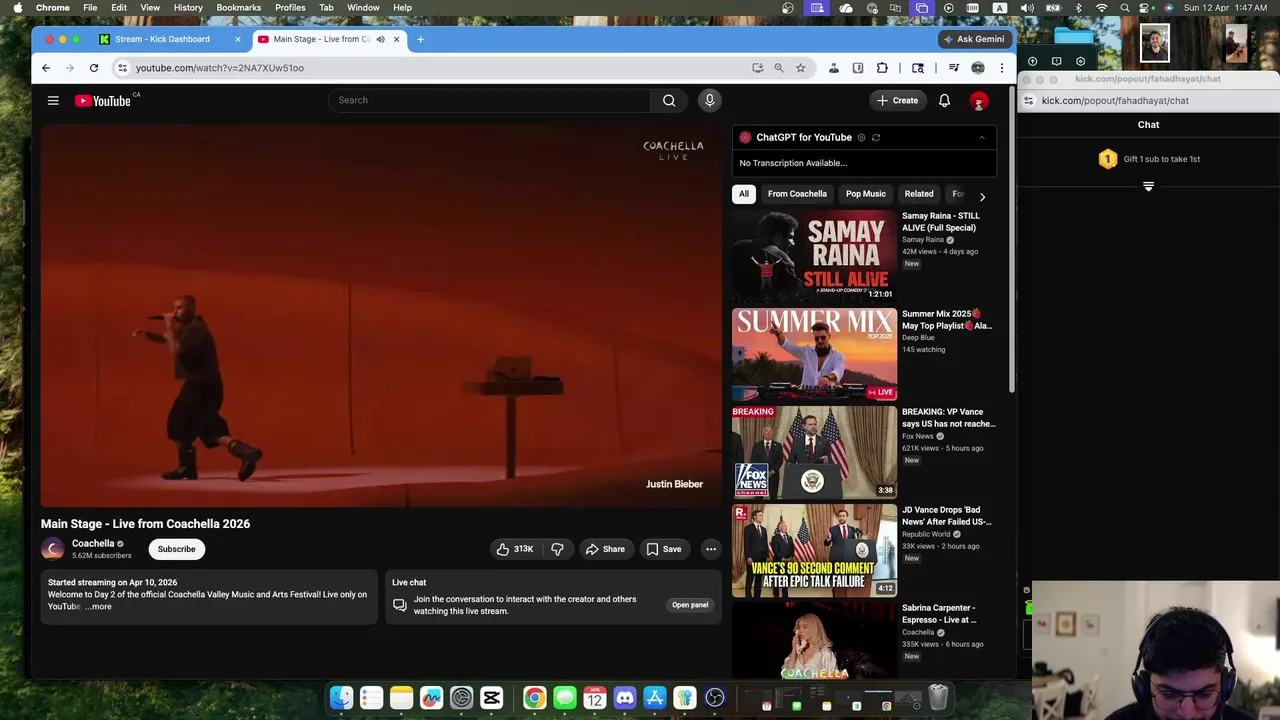This screenshot has height=720, width=1280.
Task: Open OBS from the Dock
Action: click(x=715, y=698)
